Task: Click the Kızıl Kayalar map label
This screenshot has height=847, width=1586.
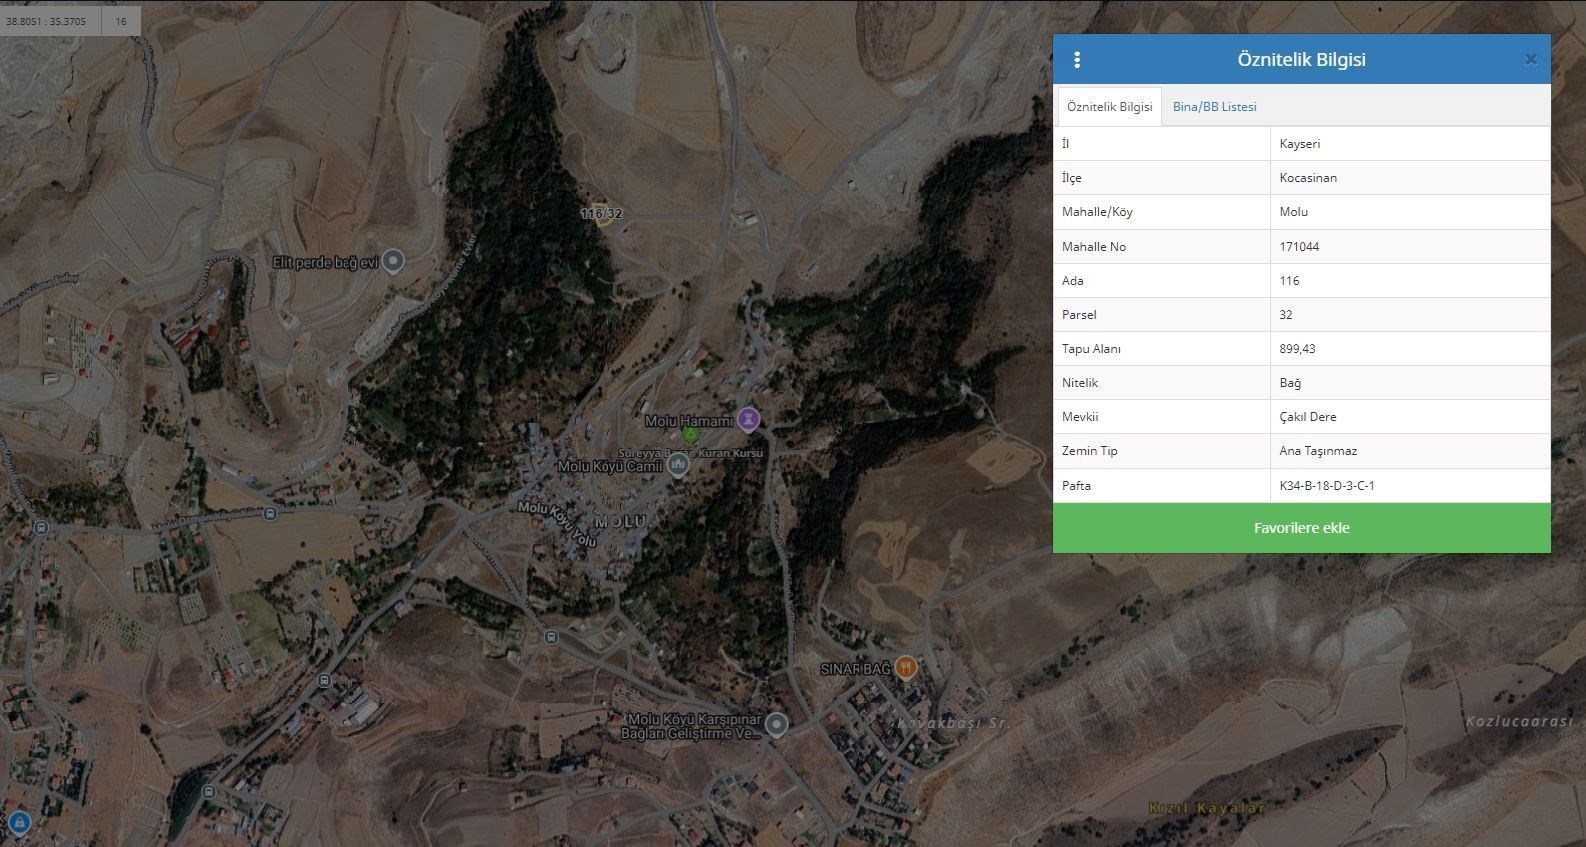Action: click(x=1206, y=808)
